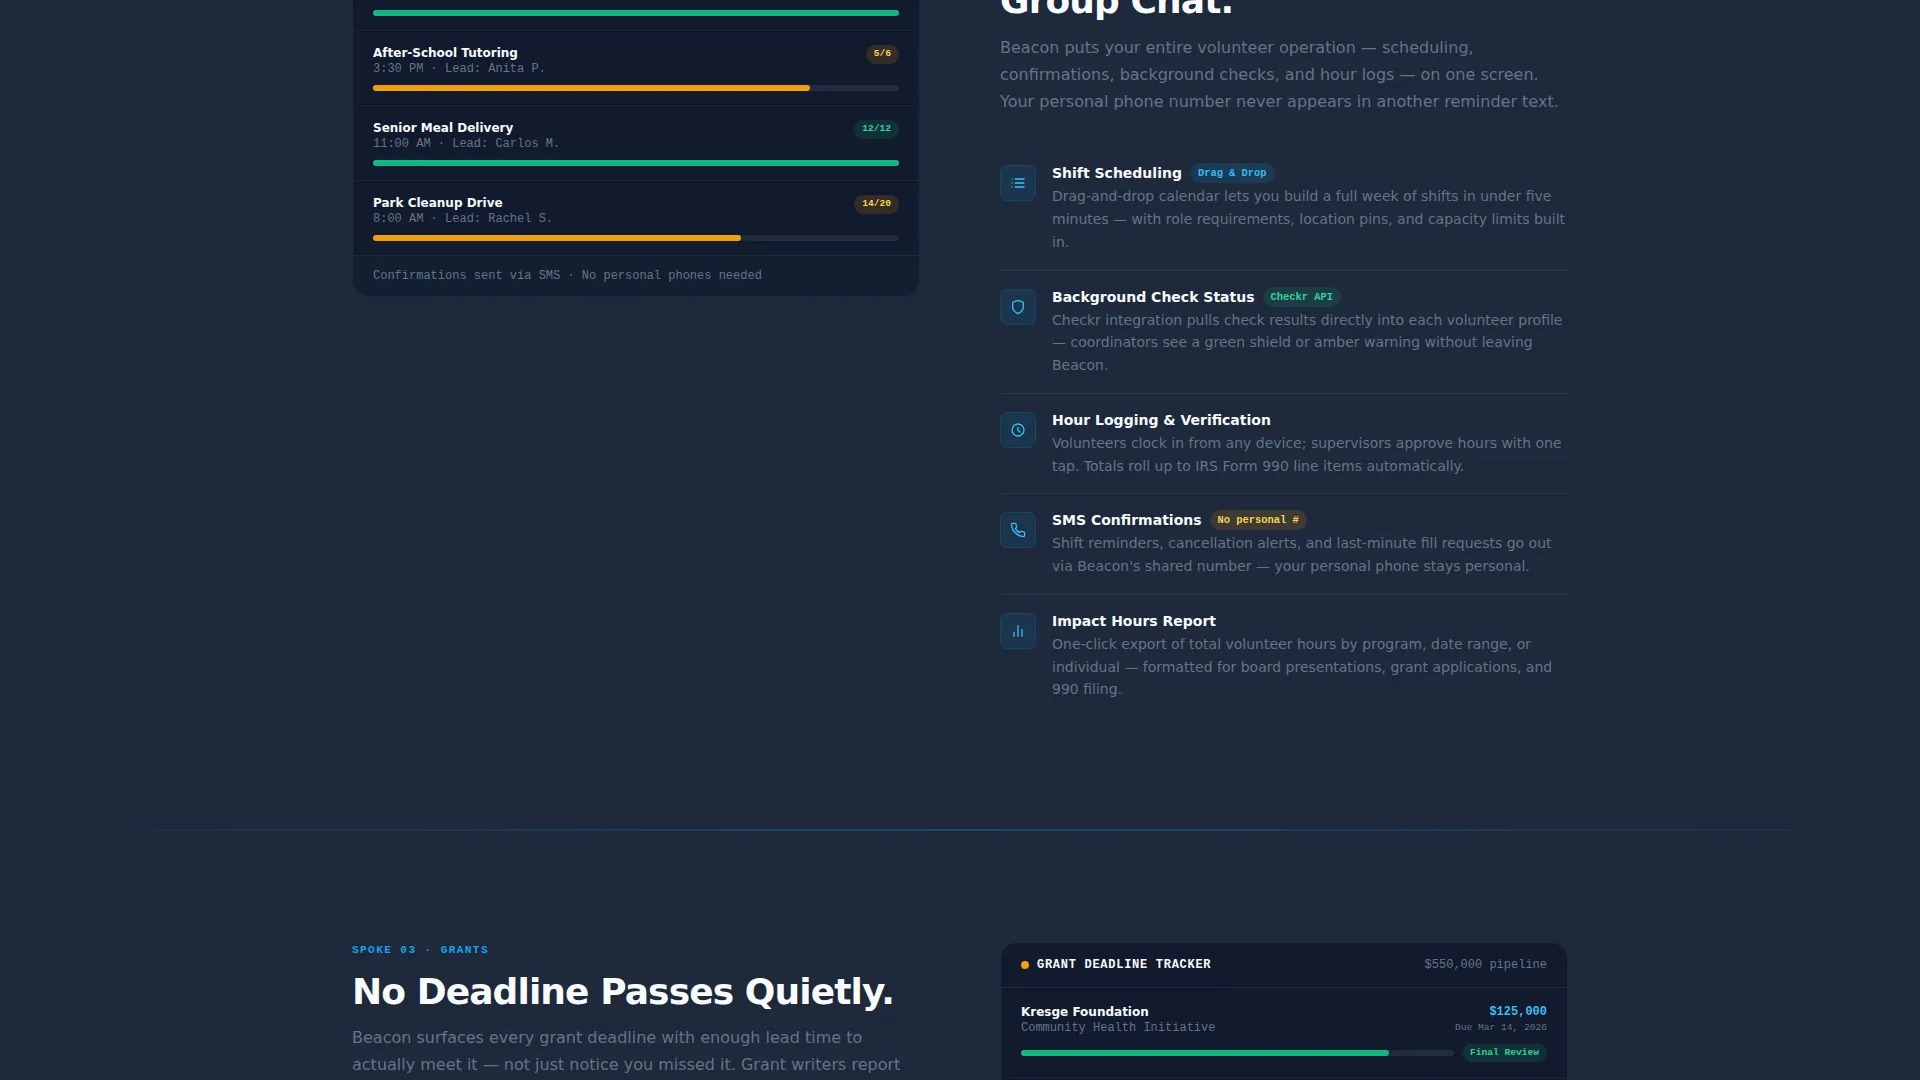Click the Final Review status badge
Viewport: 1920px width, 1080px height.
(1504, 1052)
